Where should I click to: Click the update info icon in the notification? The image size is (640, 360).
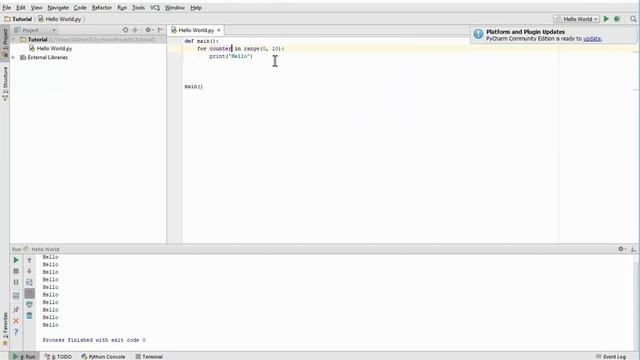tap(478, 34)
